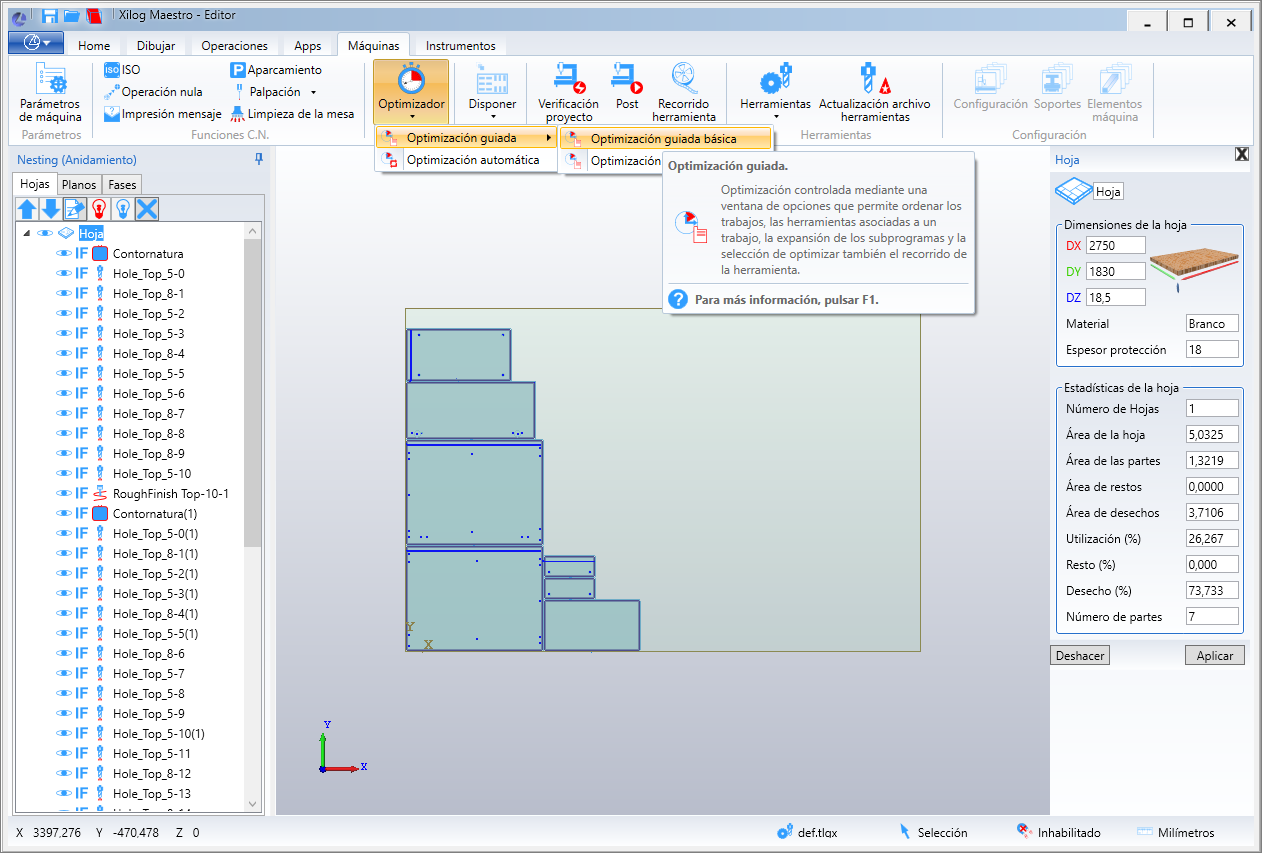The image size is (1262, 853).
Task: Toggle eye for RoughFinish Top-10-1
Action: pyautogui.click(x=64, y=493)
